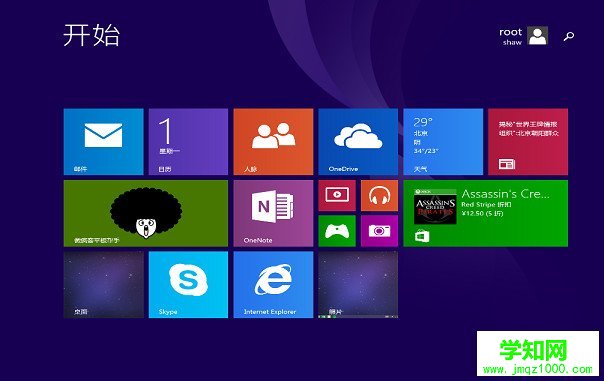Launch the OneDrive tile
604x381 pixels.
click(x=358, y=142)
